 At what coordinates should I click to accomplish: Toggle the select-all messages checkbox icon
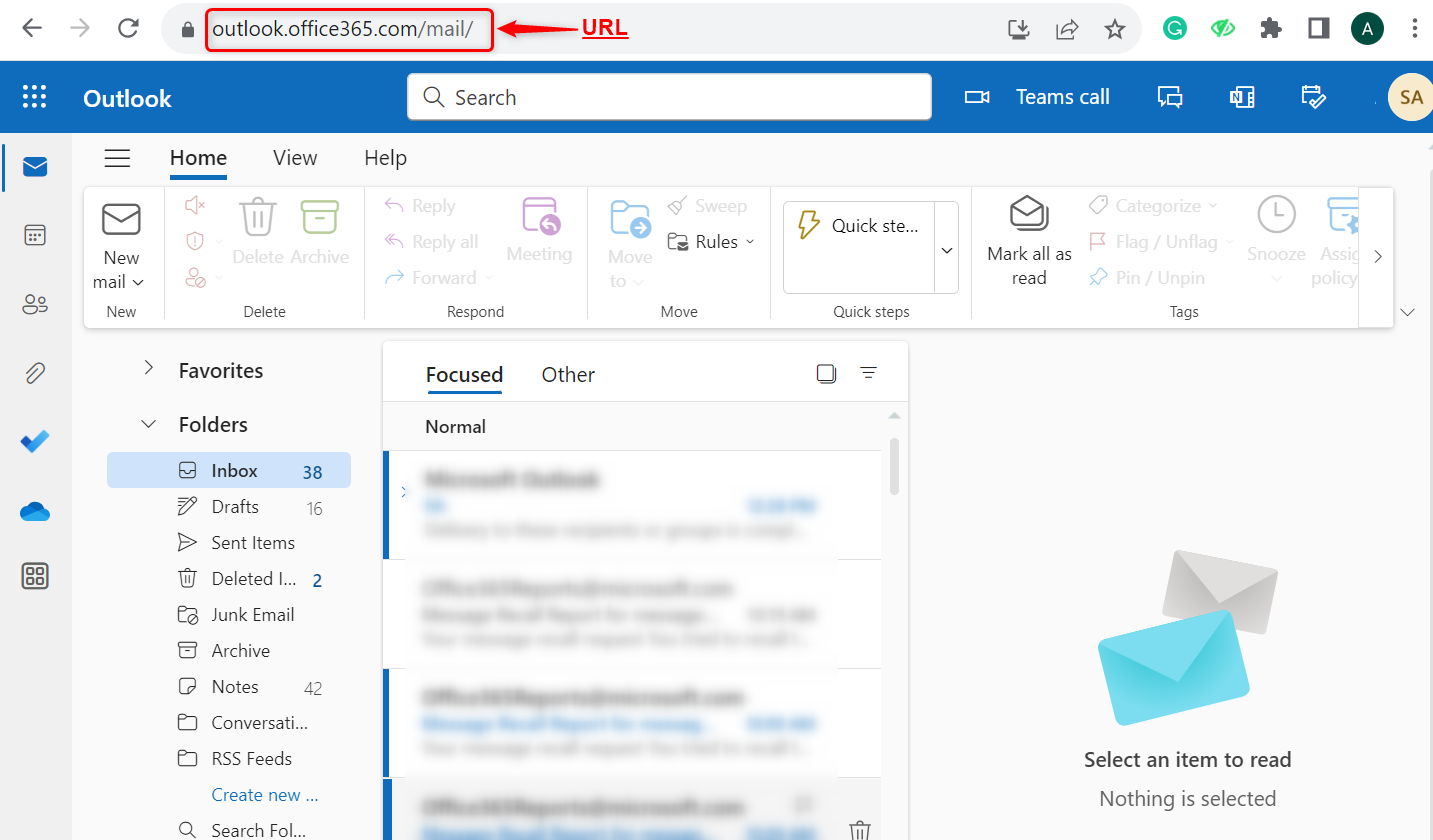pos(826,374)
